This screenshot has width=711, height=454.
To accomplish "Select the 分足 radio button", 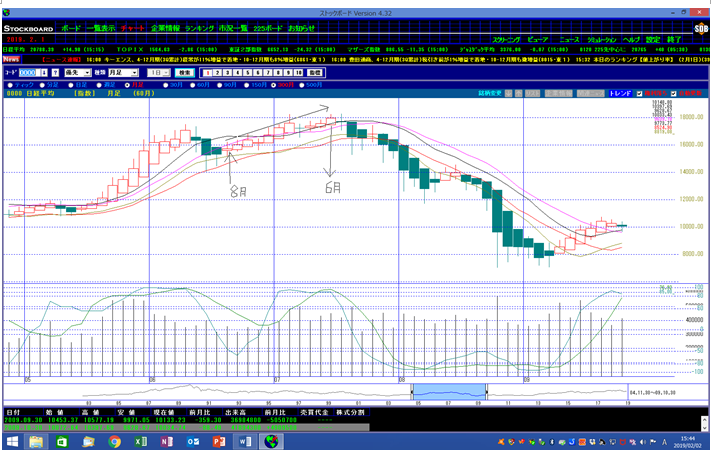I will click(42, 85).
